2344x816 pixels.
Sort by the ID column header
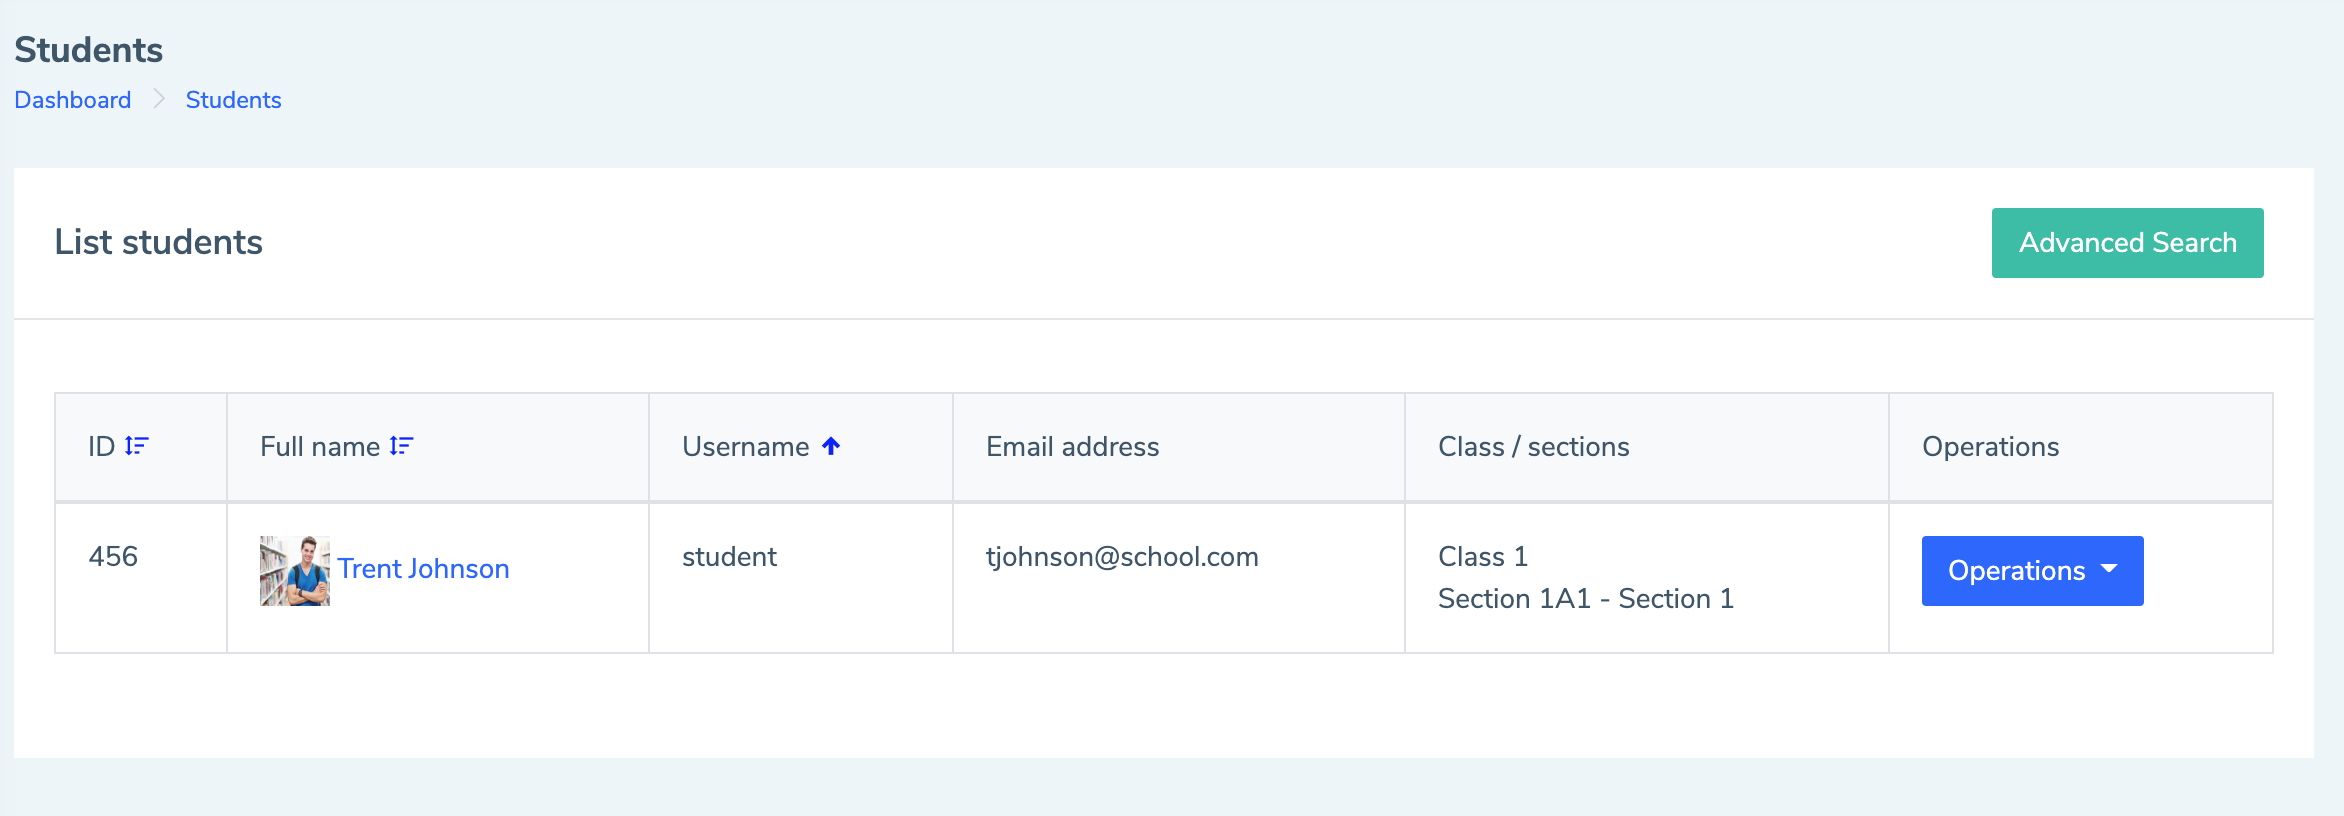pos(102,446)
